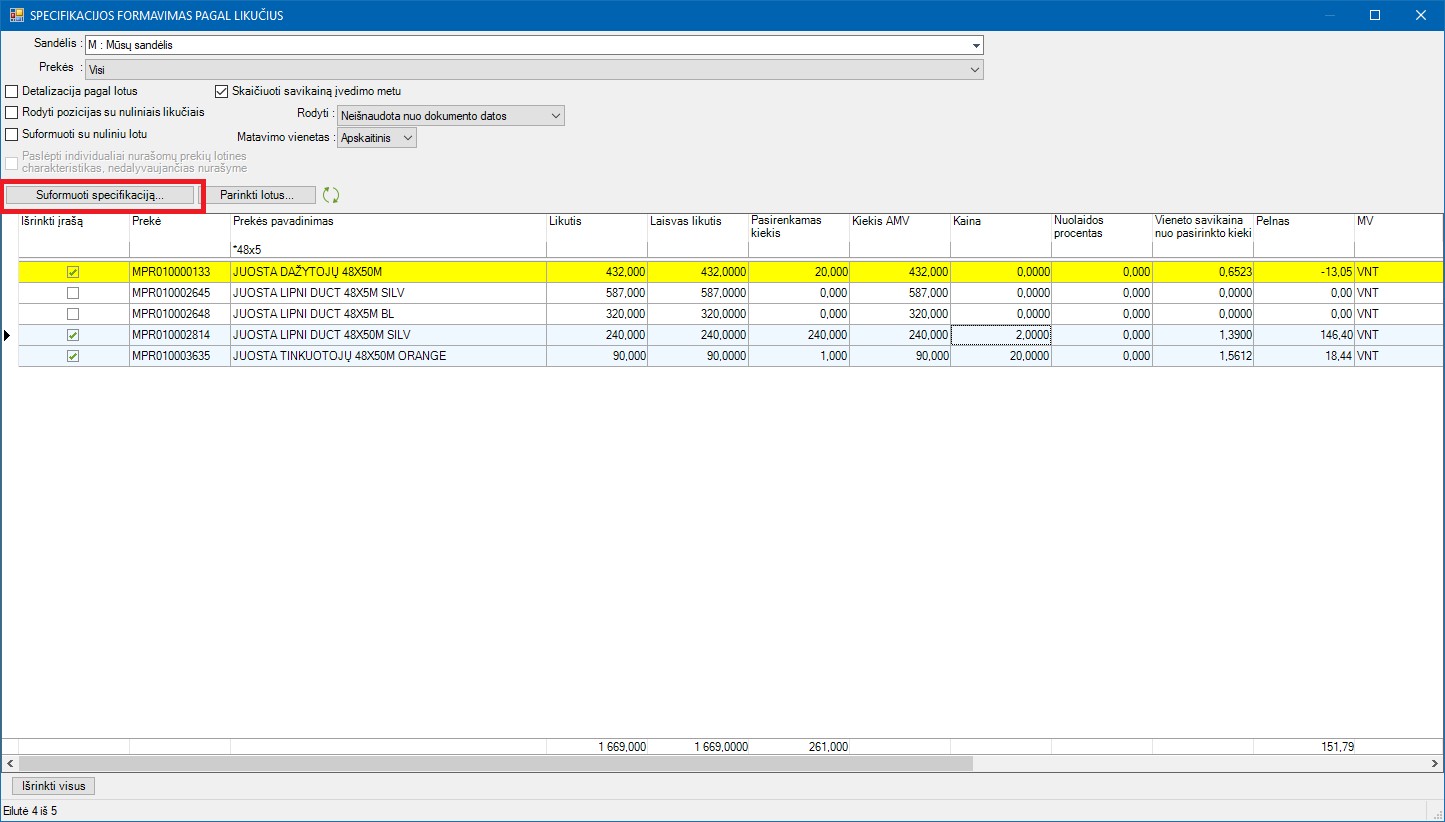Click the application icon in title bar
Screen dimensions: 1445x822
[x=16, y=15]
